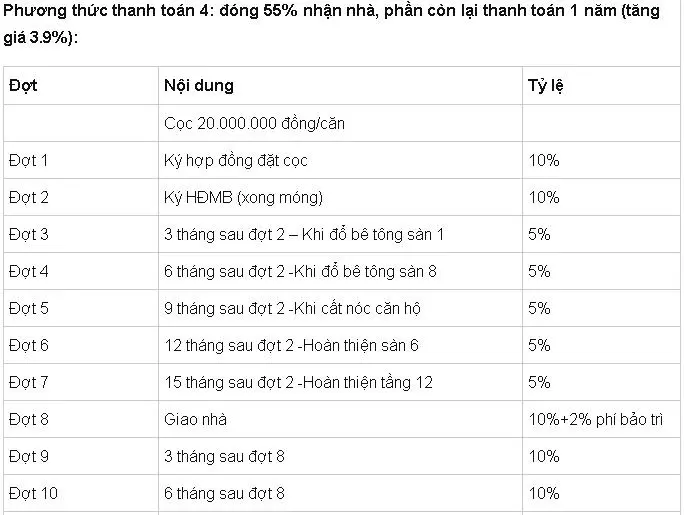Click the 'Ký HĐMB (xong móng)' cell
Image resolution: width=684 pixels, height=515 pixels.
(244, 197)
